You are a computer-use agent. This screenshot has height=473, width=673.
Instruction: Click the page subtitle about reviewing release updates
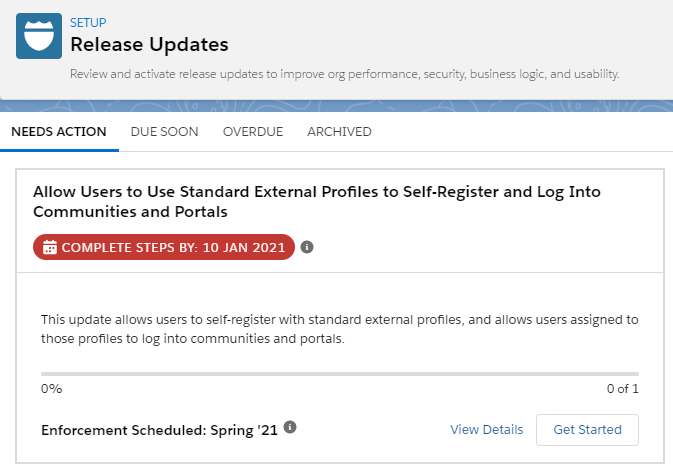coord(345,74)
